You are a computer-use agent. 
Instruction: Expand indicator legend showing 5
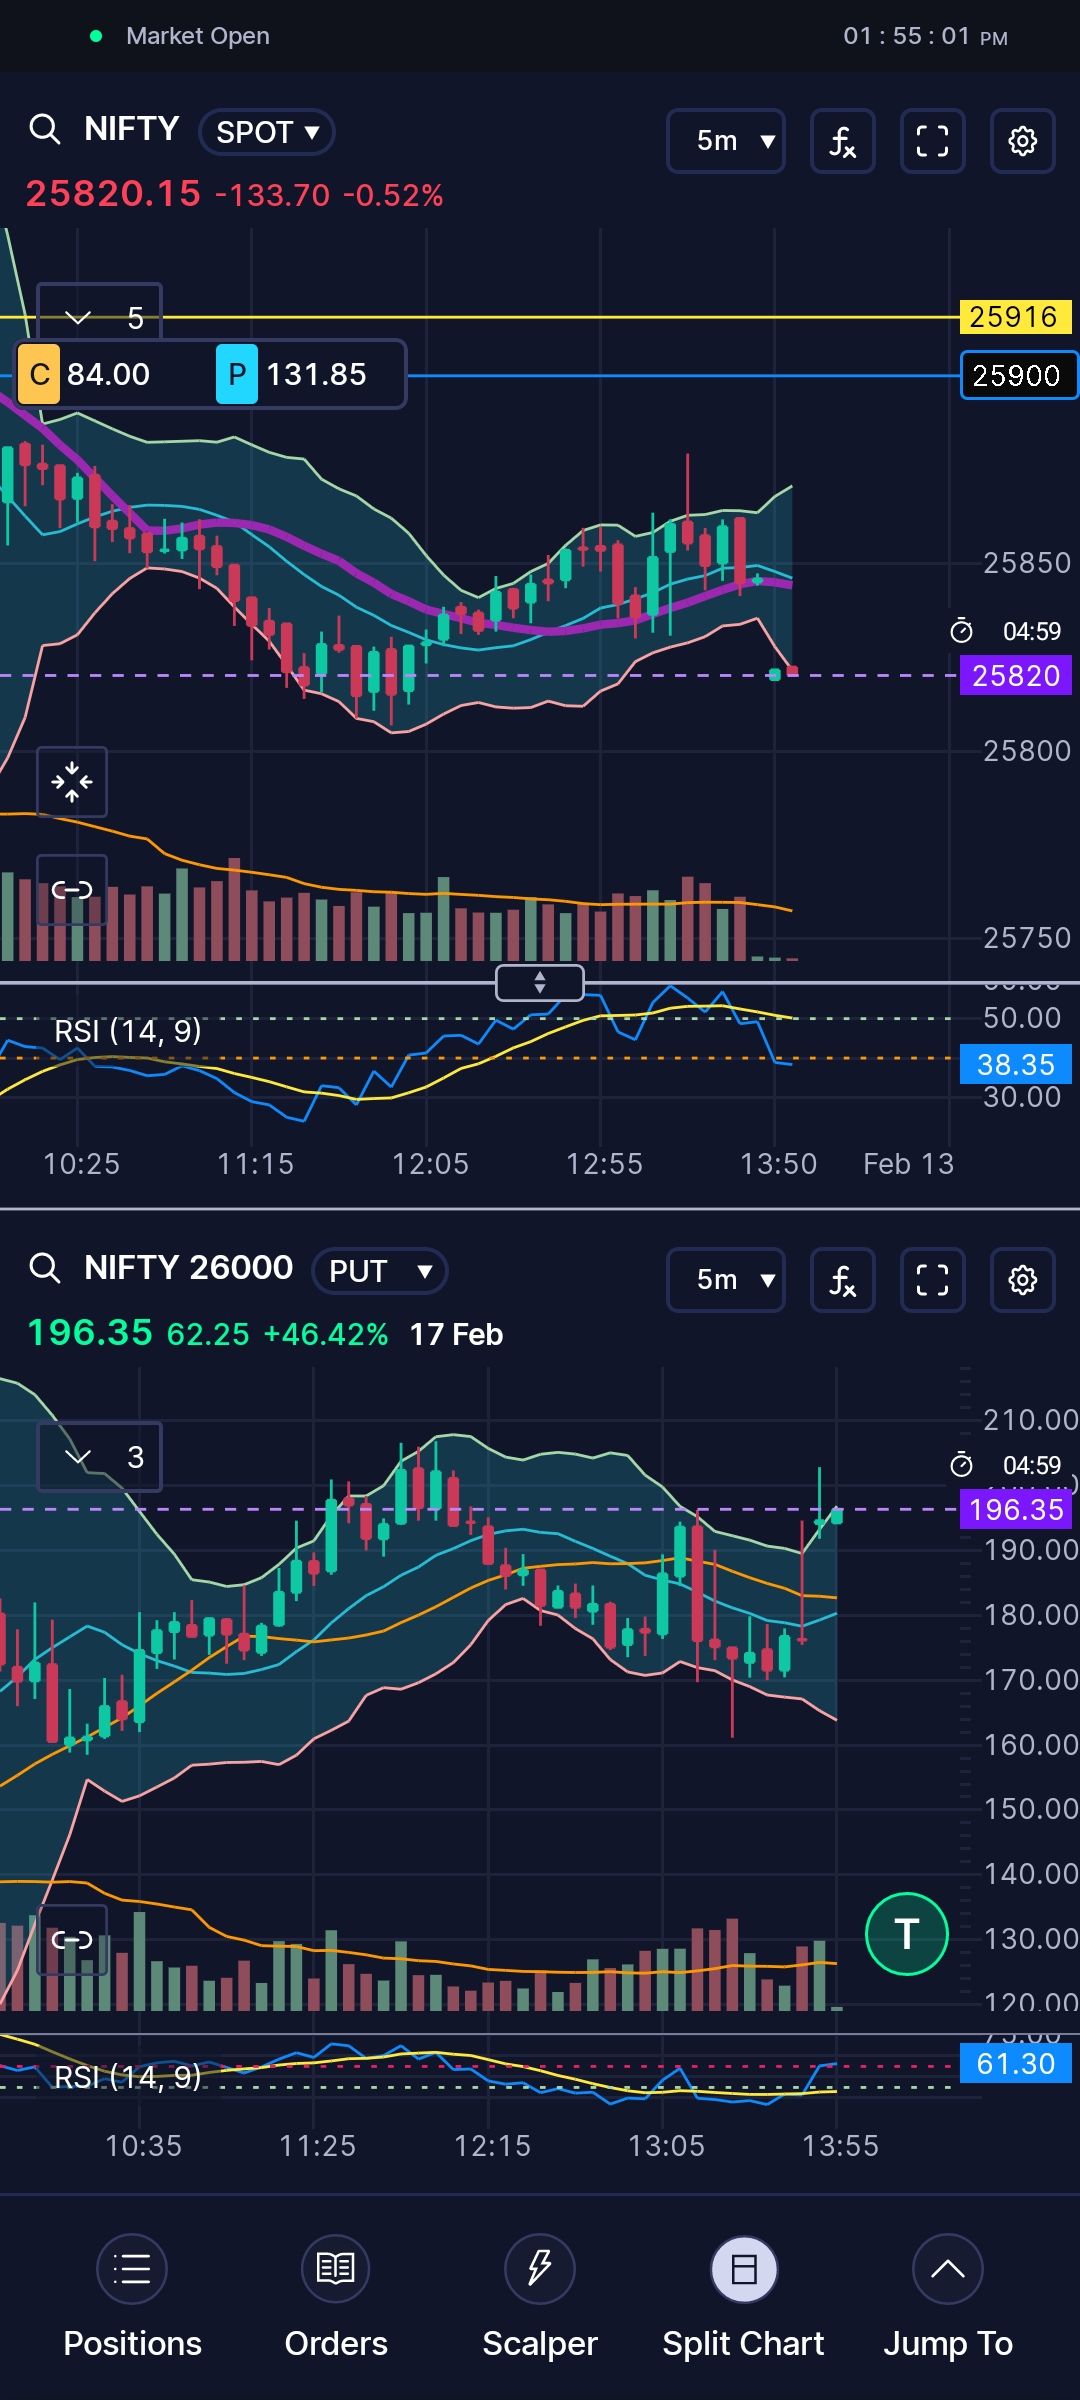tap(99, 318)
